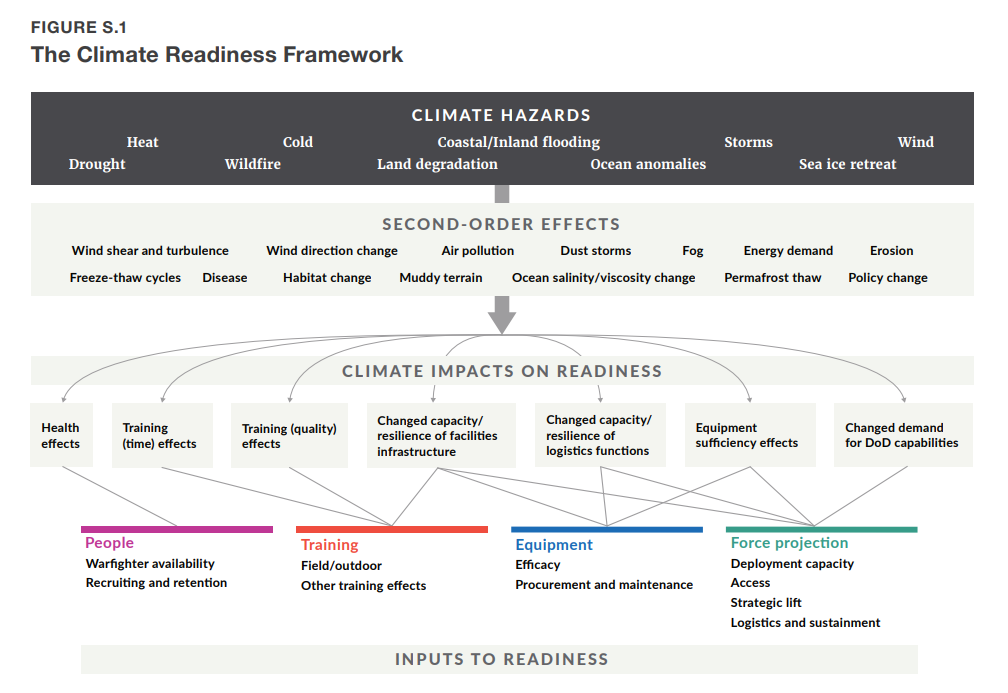Image resolution: width=1008 pixels, height=693 pixels.
Task: Click the 'People' category heading
Action: 109,543
